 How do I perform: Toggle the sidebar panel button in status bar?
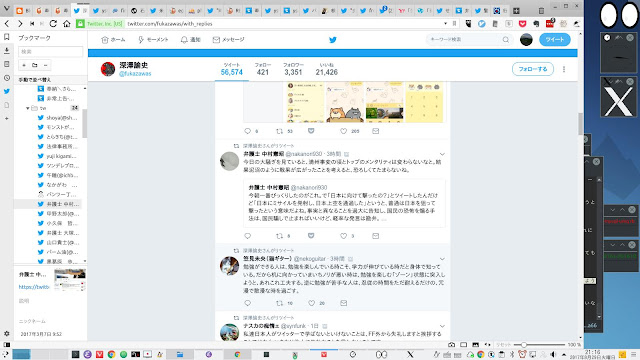7,345
